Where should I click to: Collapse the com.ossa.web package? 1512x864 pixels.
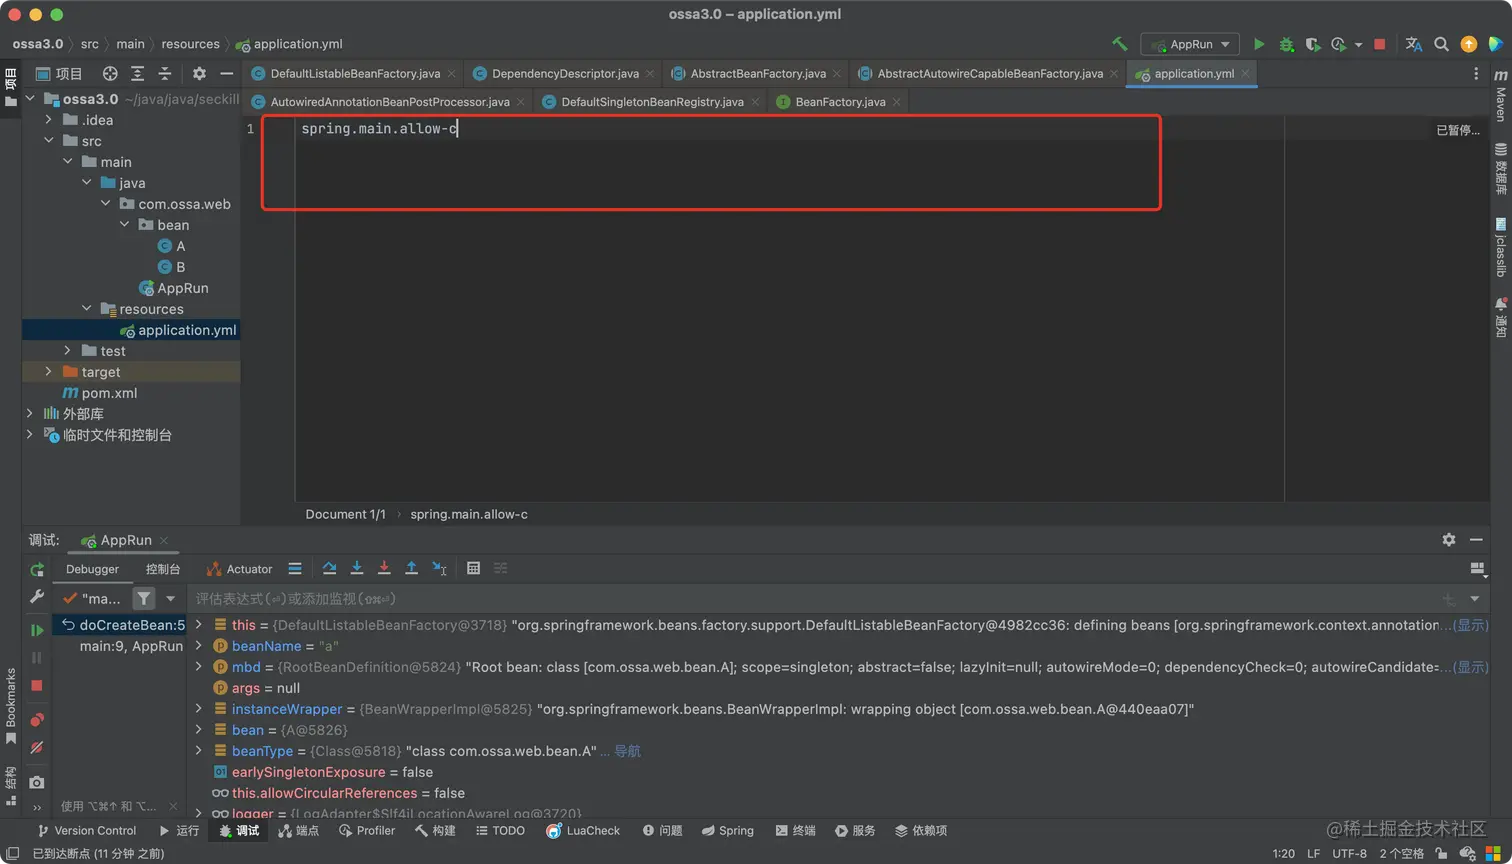tap(105, 204)
